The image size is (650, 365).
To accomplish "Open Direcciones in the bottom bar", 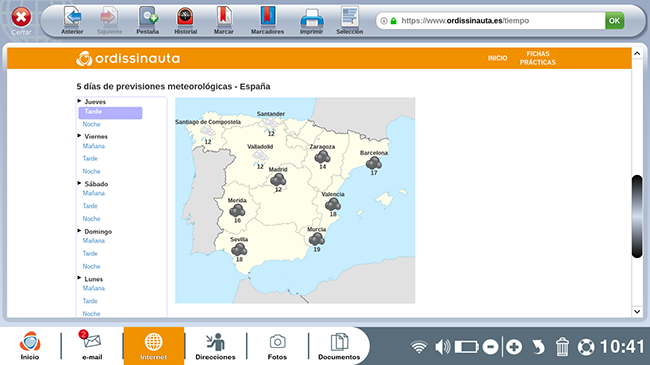I will [215, 346].
